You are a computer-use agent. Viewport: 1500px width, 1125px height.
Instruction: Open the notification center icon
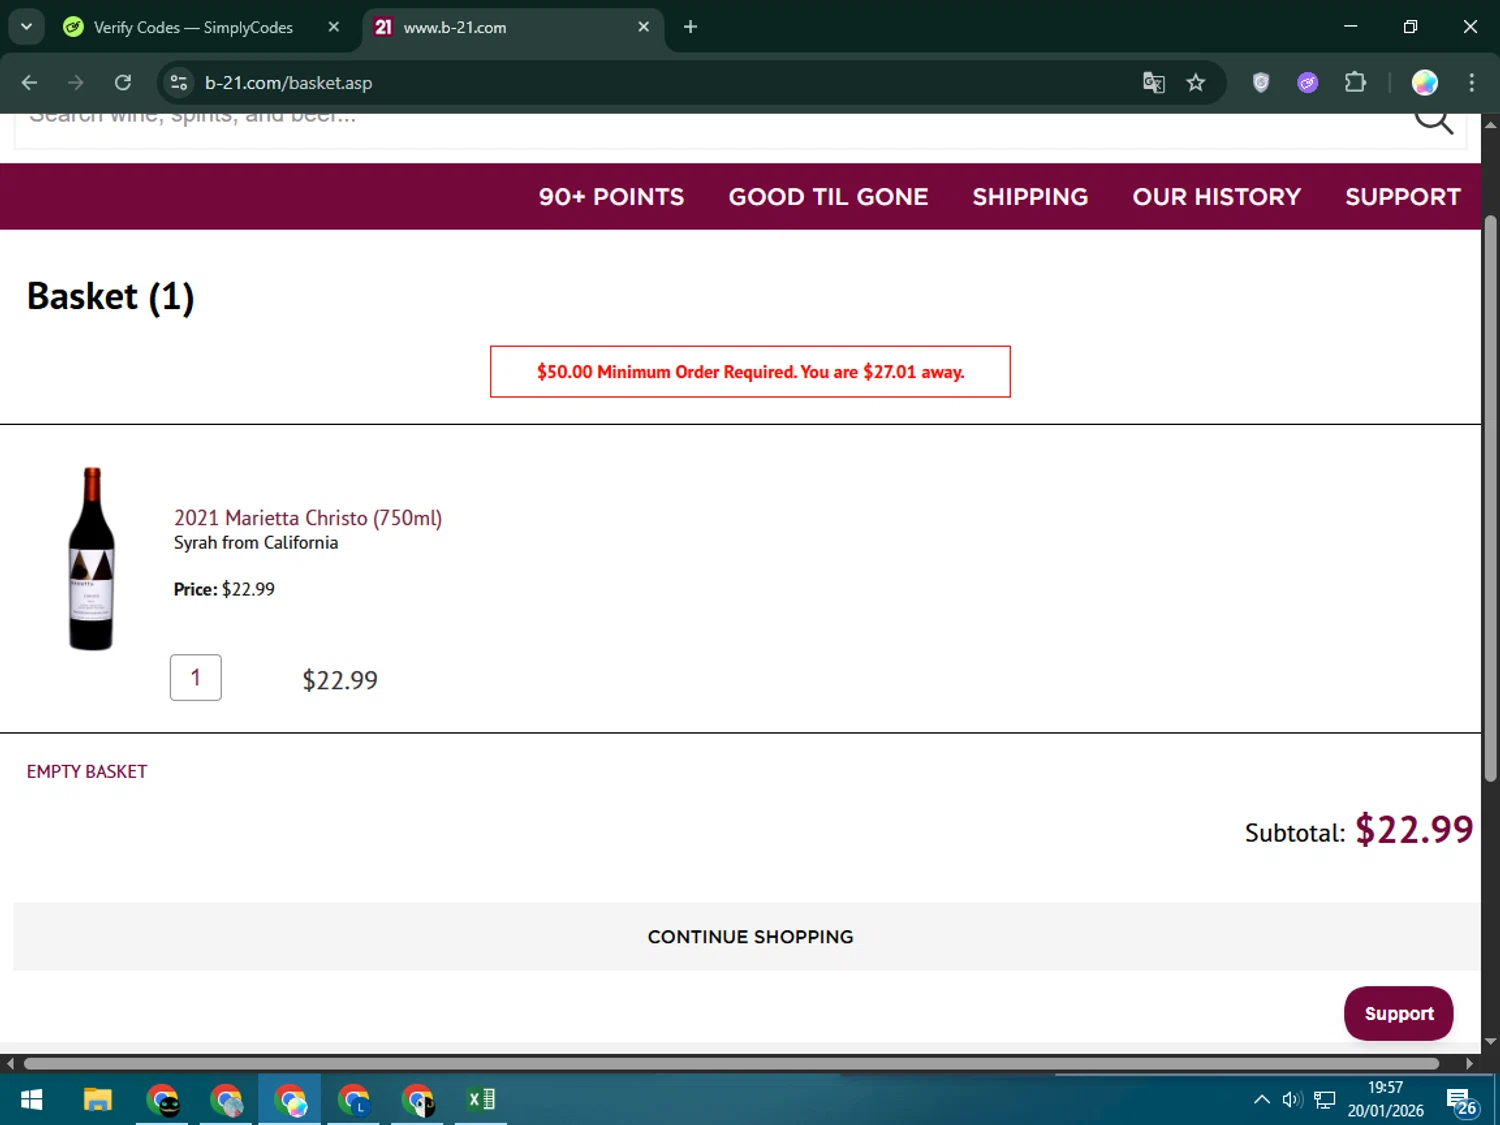1461,1101
